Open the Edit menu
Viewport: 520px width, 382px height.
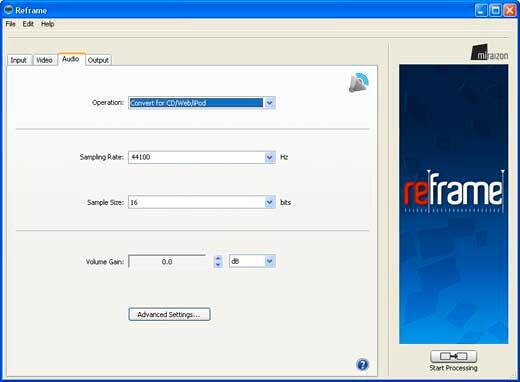28,24
